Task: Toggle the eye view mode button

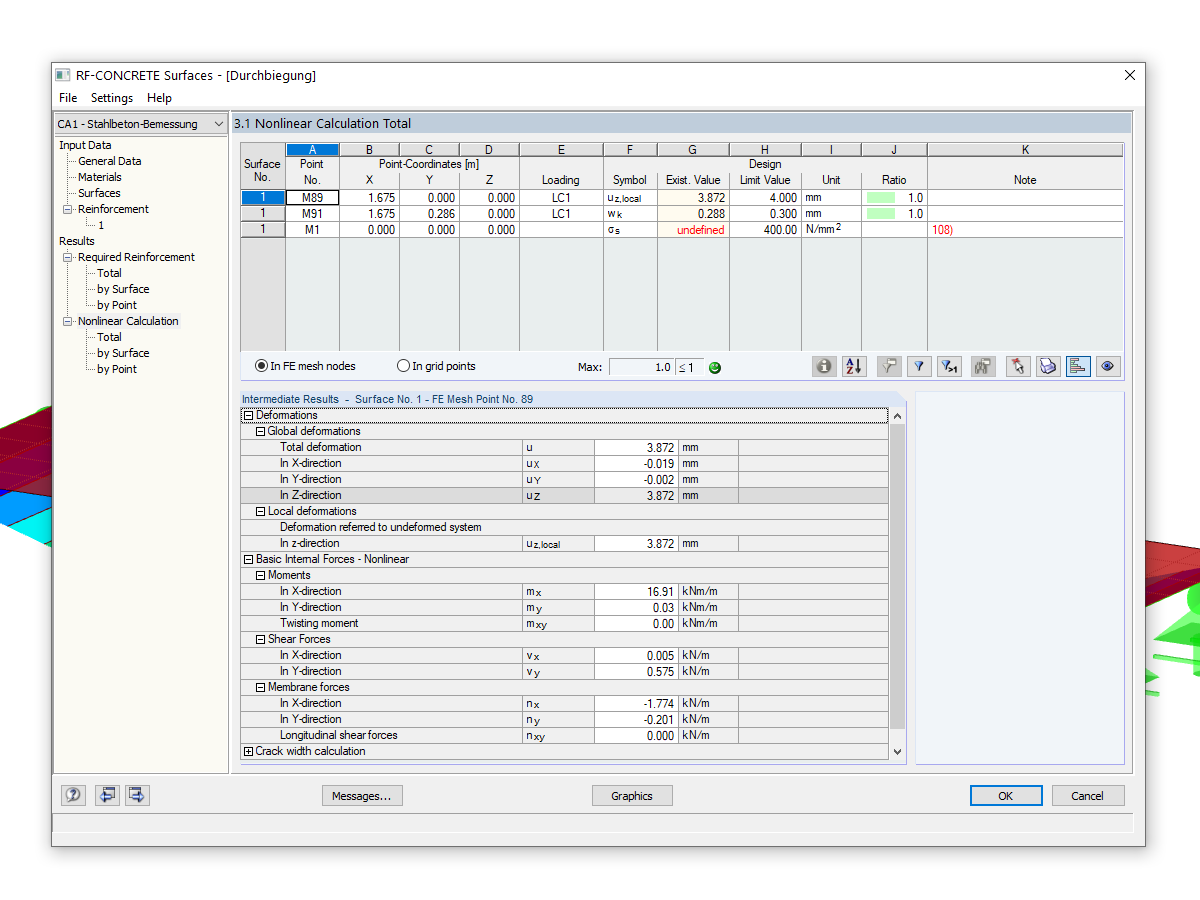Action: (x=1107, y=367)
